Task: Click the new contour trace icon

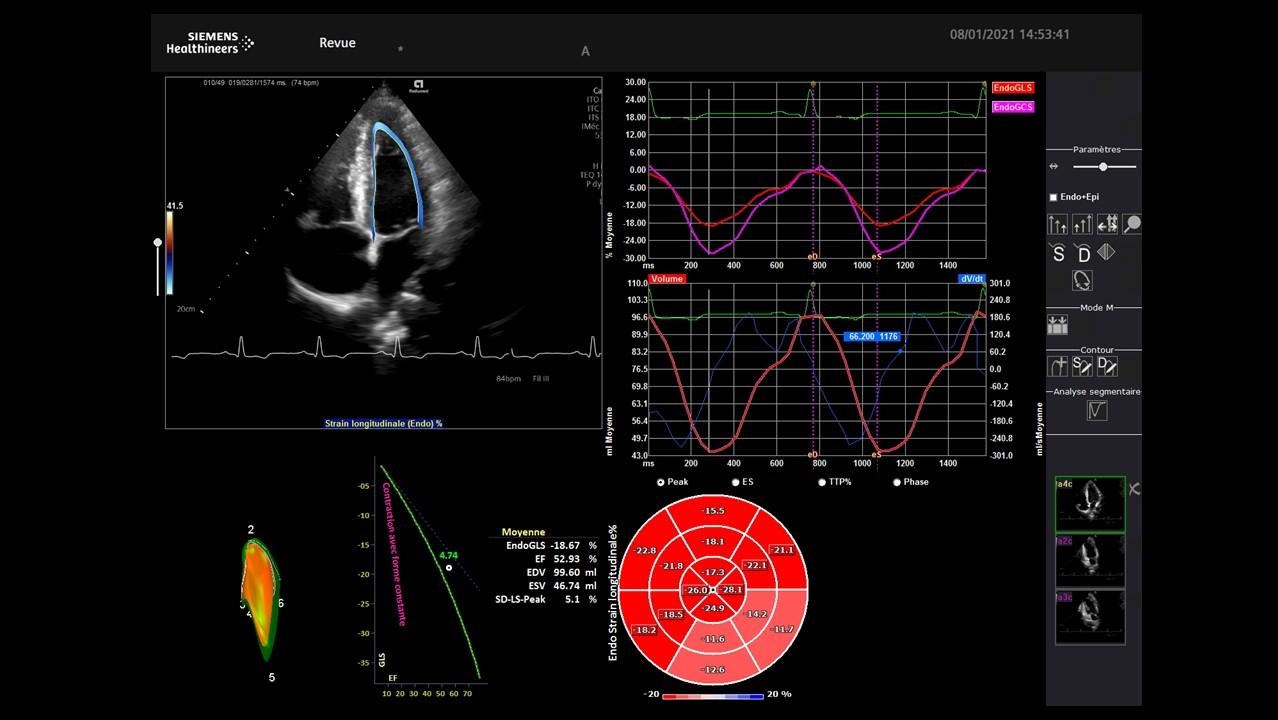Action: (1057, 366)
